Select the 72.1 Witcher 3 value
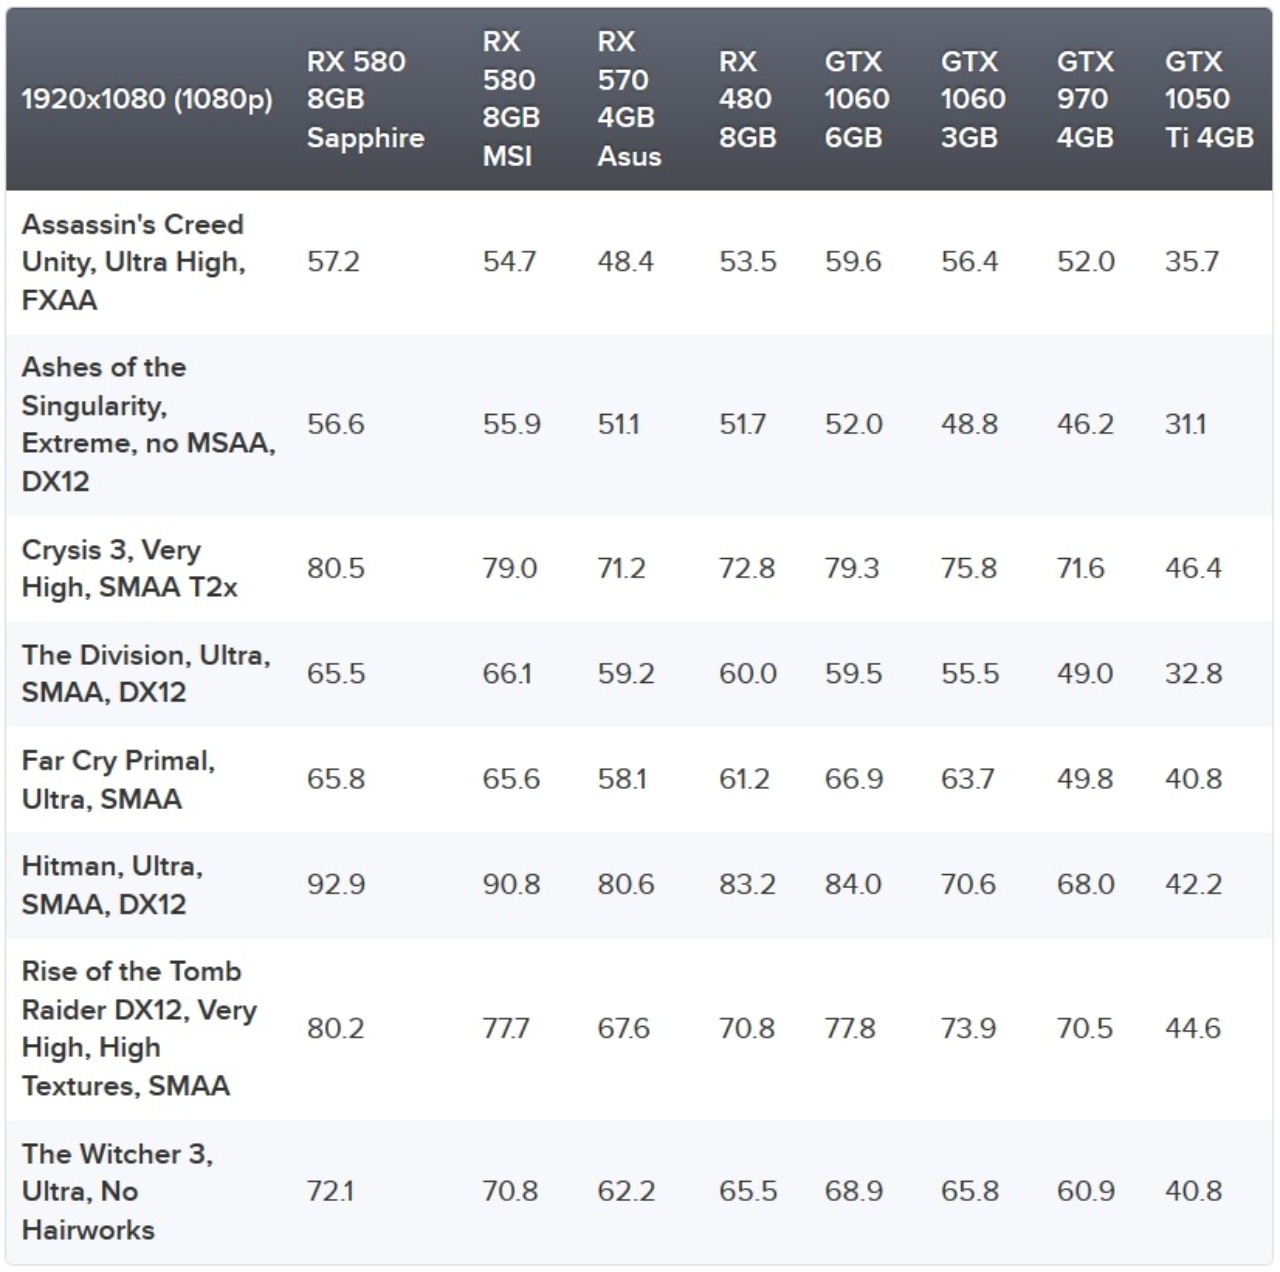Screen dimensions: 1280x1272 (330, 1191)
